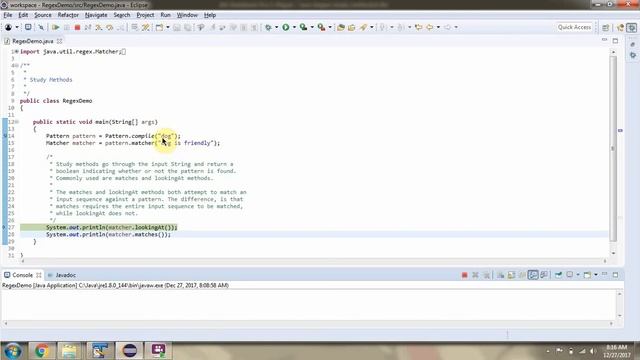
Task: Toggle Show Console on standard output change
Action: tap(533, 275)
